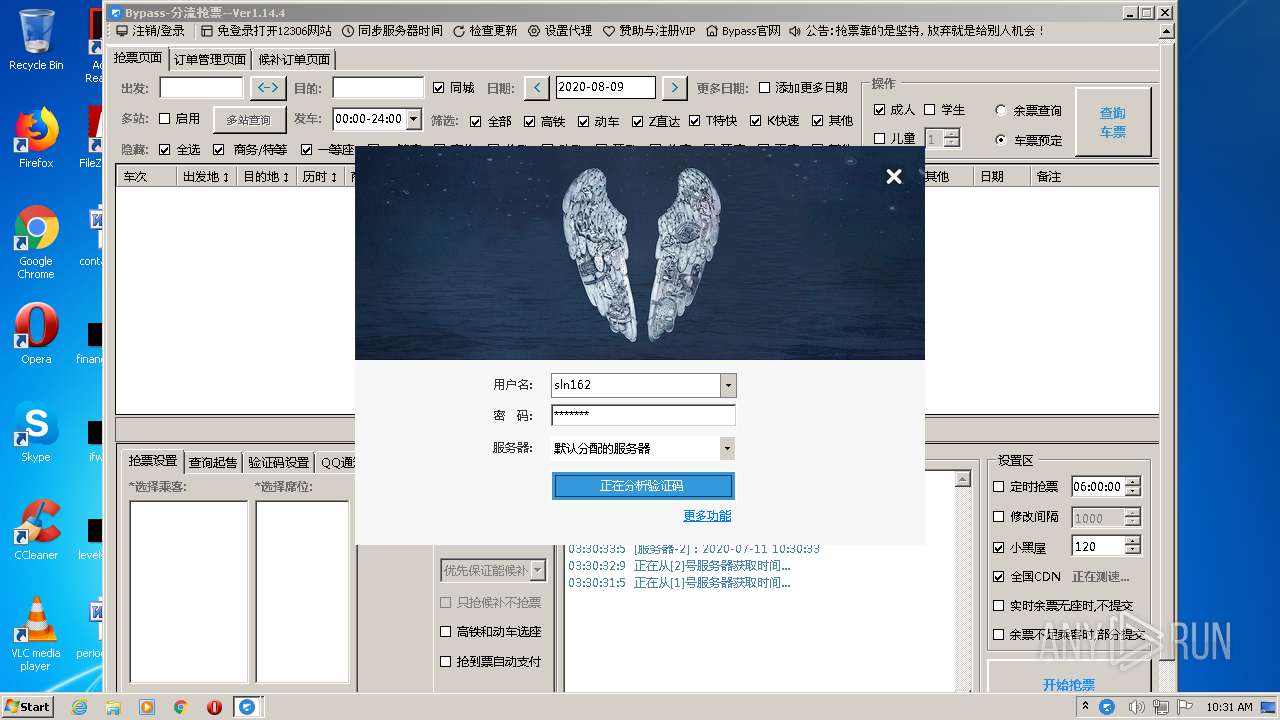Open VLC media player desktop shortcut
This screenshot has width=1280, height=720.
tap(36, 634)
